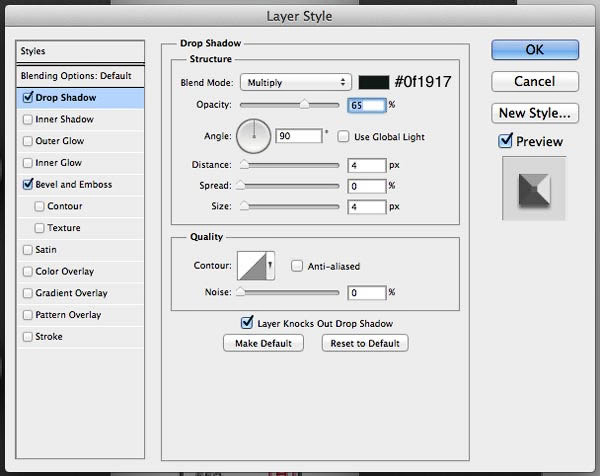Click the Size slider handle
The width and height of the screenshot is (600, 476).
click(x=244, y=206)
